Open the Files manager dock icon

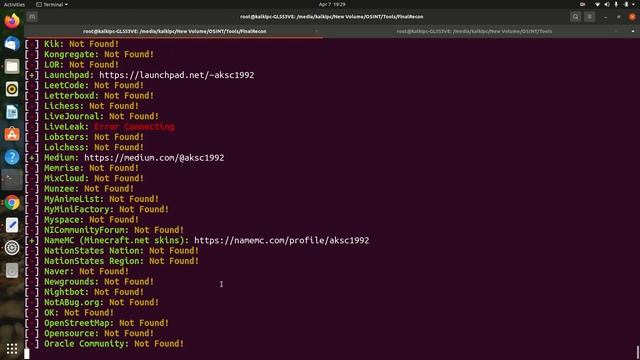12,66
